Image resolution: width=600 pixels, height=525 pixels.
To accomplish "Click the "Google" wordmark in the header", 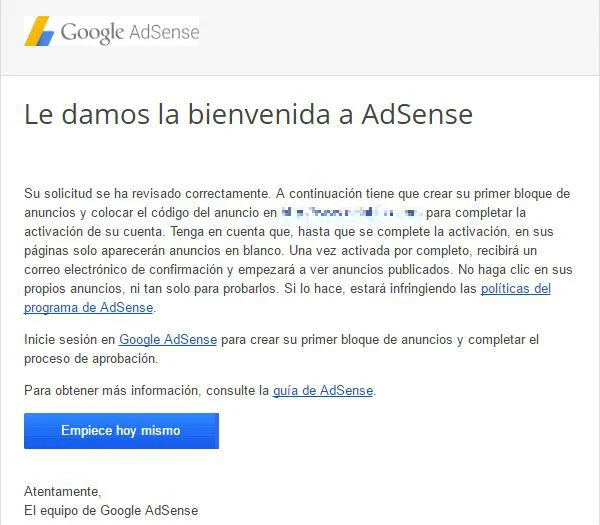I will click(92, 32).
